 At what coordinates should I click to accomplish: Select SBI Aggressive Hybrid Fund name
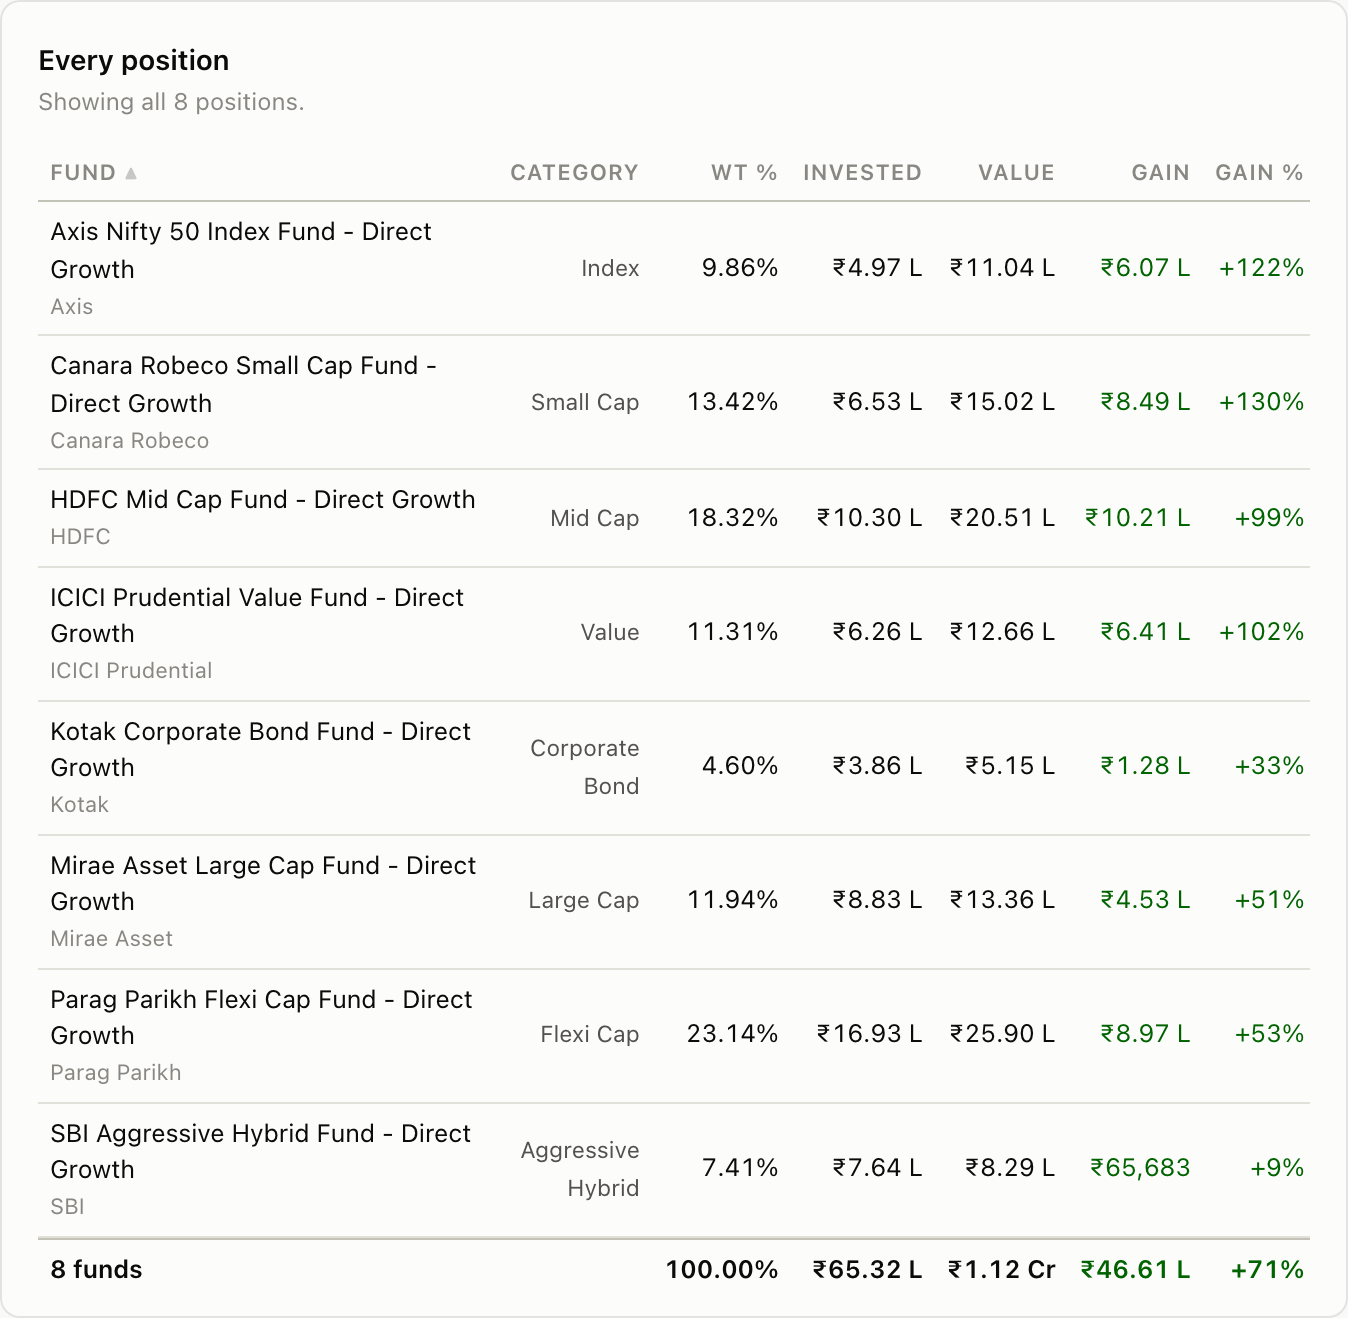point(260,1151)
